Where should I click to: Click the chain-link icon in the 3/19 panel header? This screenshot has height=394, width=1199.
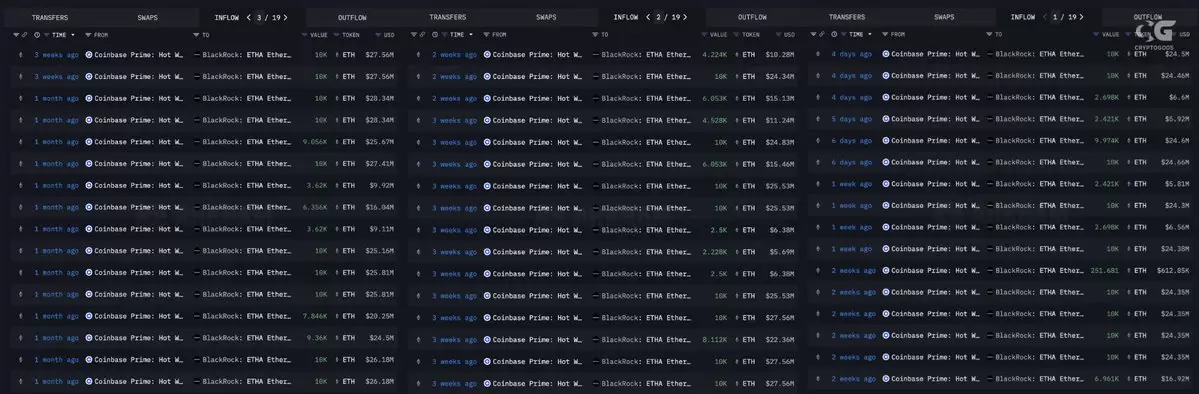click(24, 35)
